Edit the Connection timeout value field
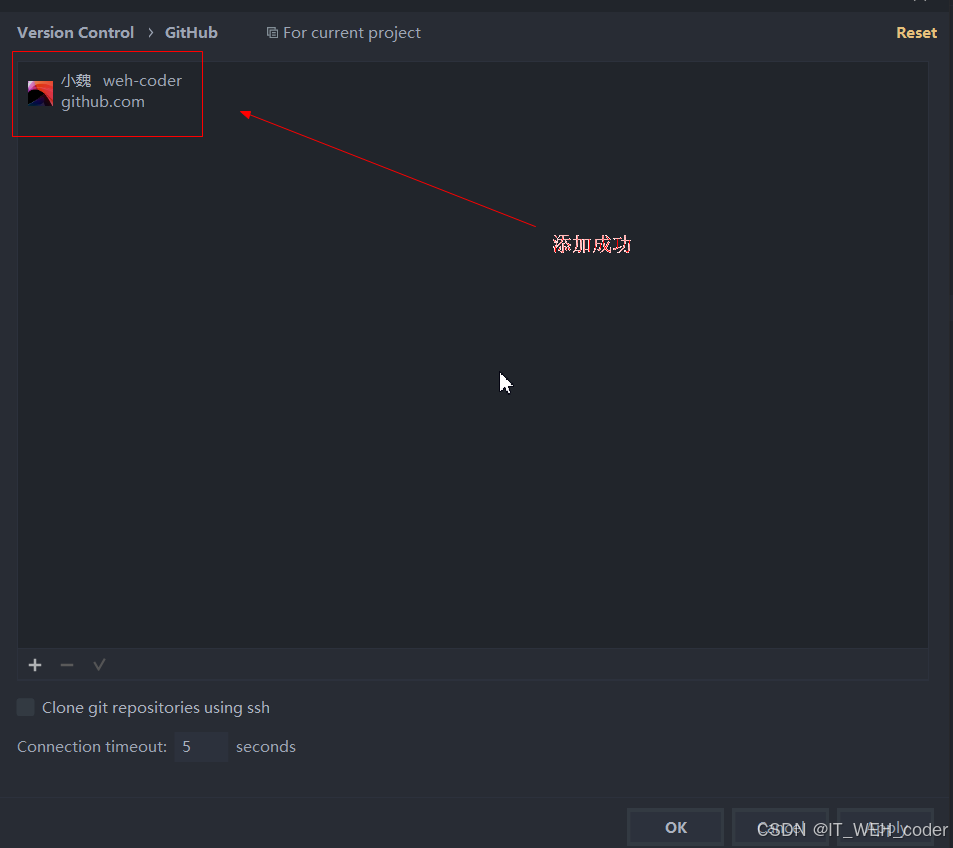 point(201,746)
